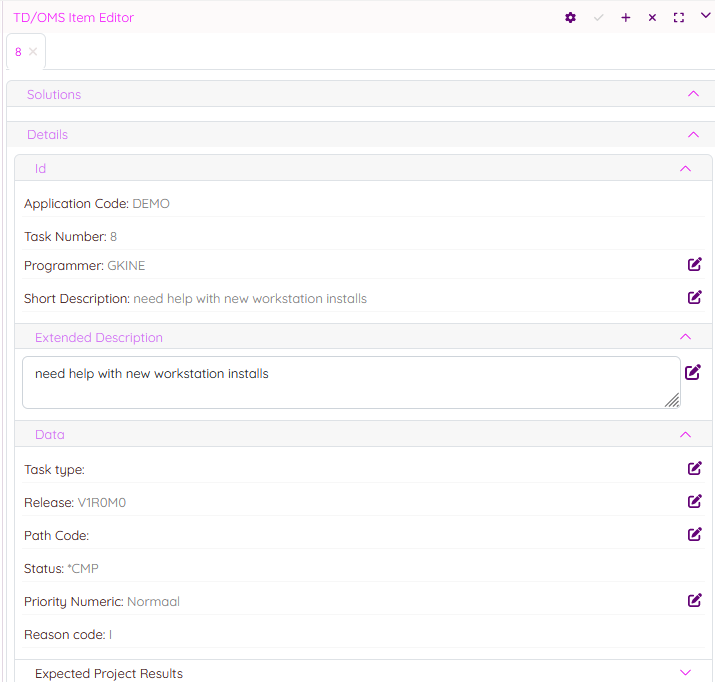This screenshot has height=682, width=715.
Task: Collapse the Extended Description section
Action: [x=685, y=338]
